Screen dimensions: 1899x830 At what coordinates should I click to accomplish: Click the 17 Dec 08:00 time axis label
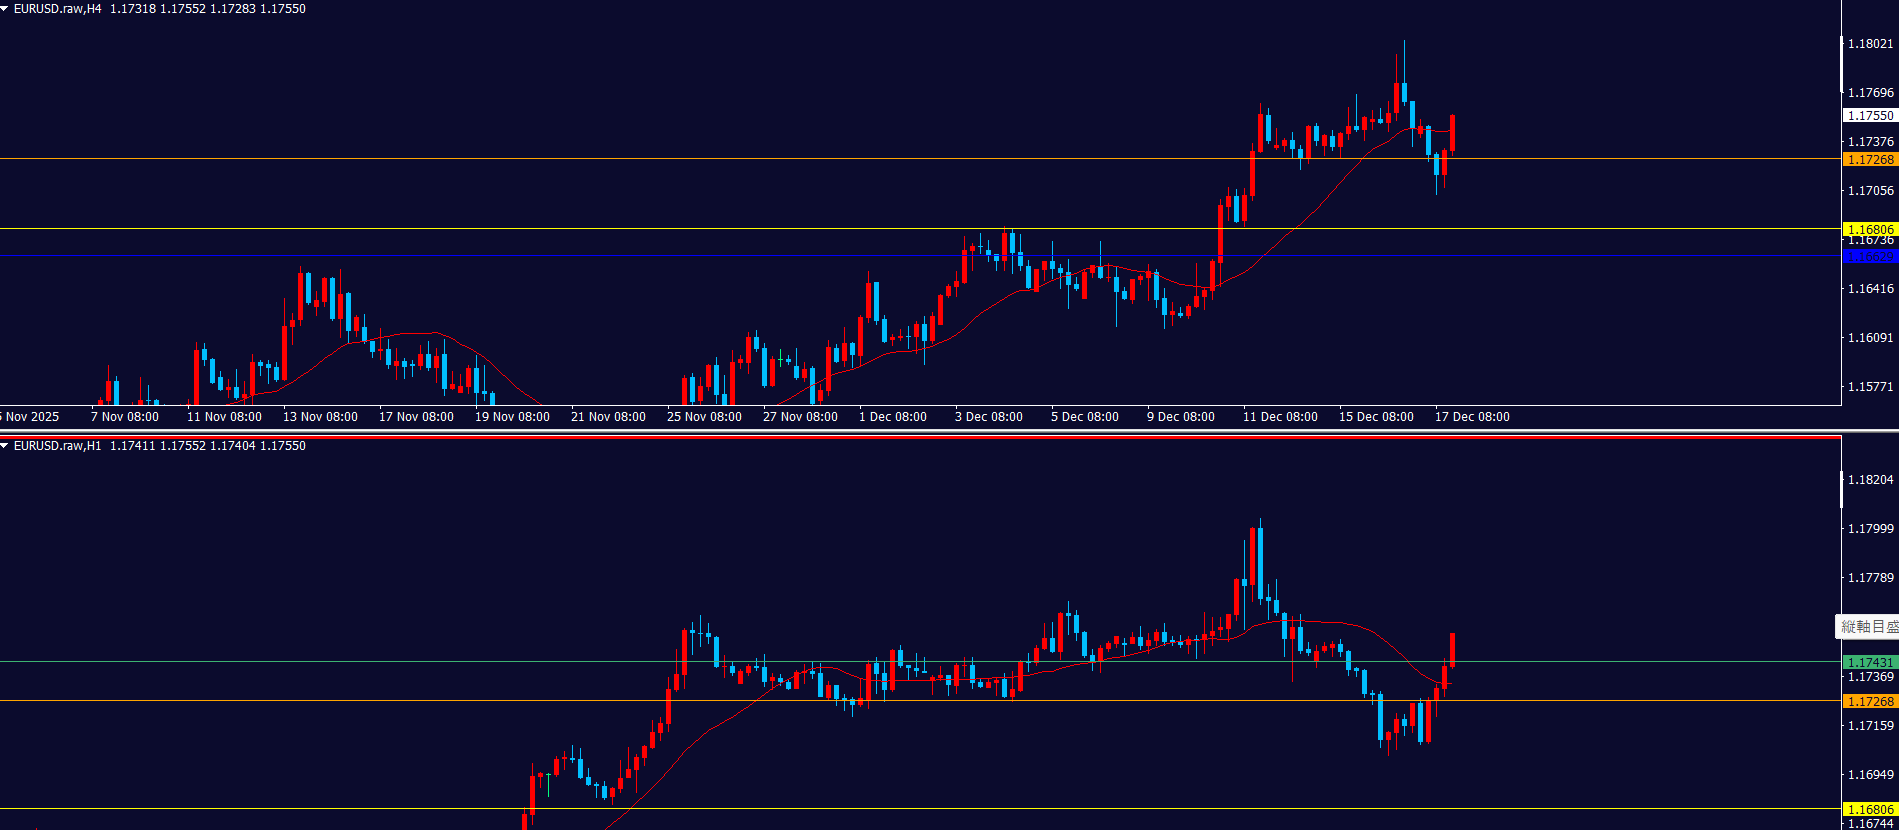point(1472,417)
